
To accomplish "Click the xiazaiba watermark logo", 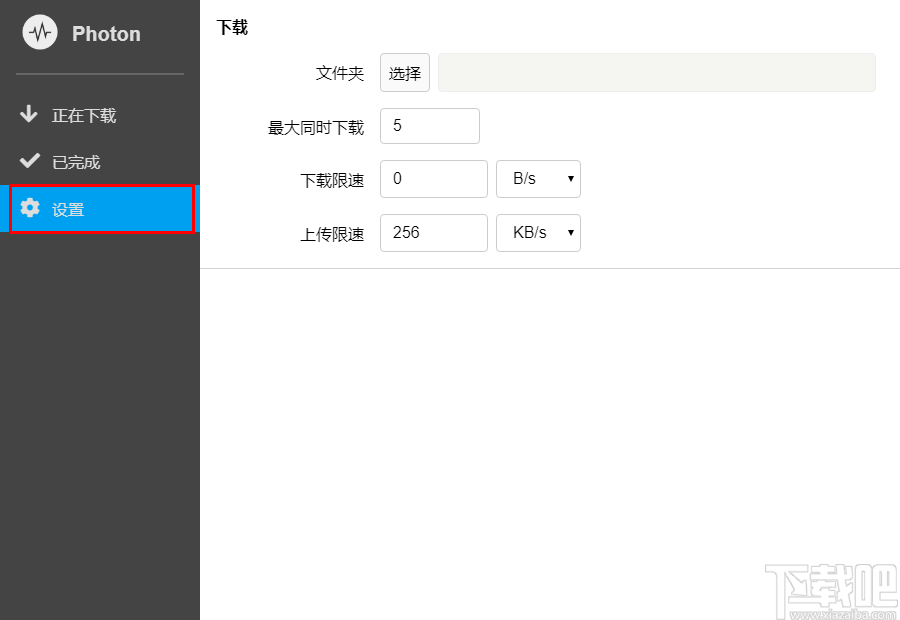I will 830,590.
